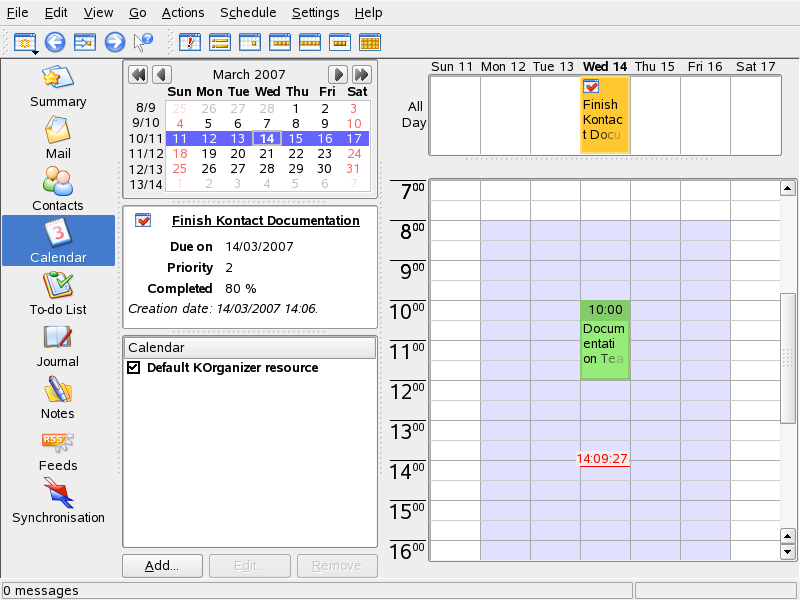Switch to the full Week view icon
Image resolution: width=800 pixels, height=600 pixels.
point(310,42)
